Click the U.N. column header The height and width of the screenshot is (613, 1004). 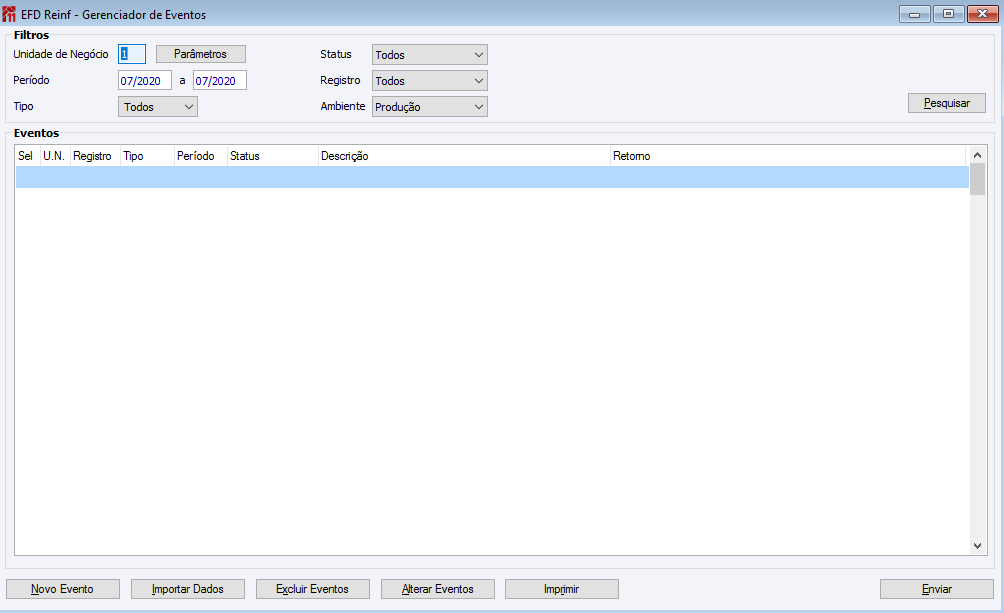coord(55,156)
